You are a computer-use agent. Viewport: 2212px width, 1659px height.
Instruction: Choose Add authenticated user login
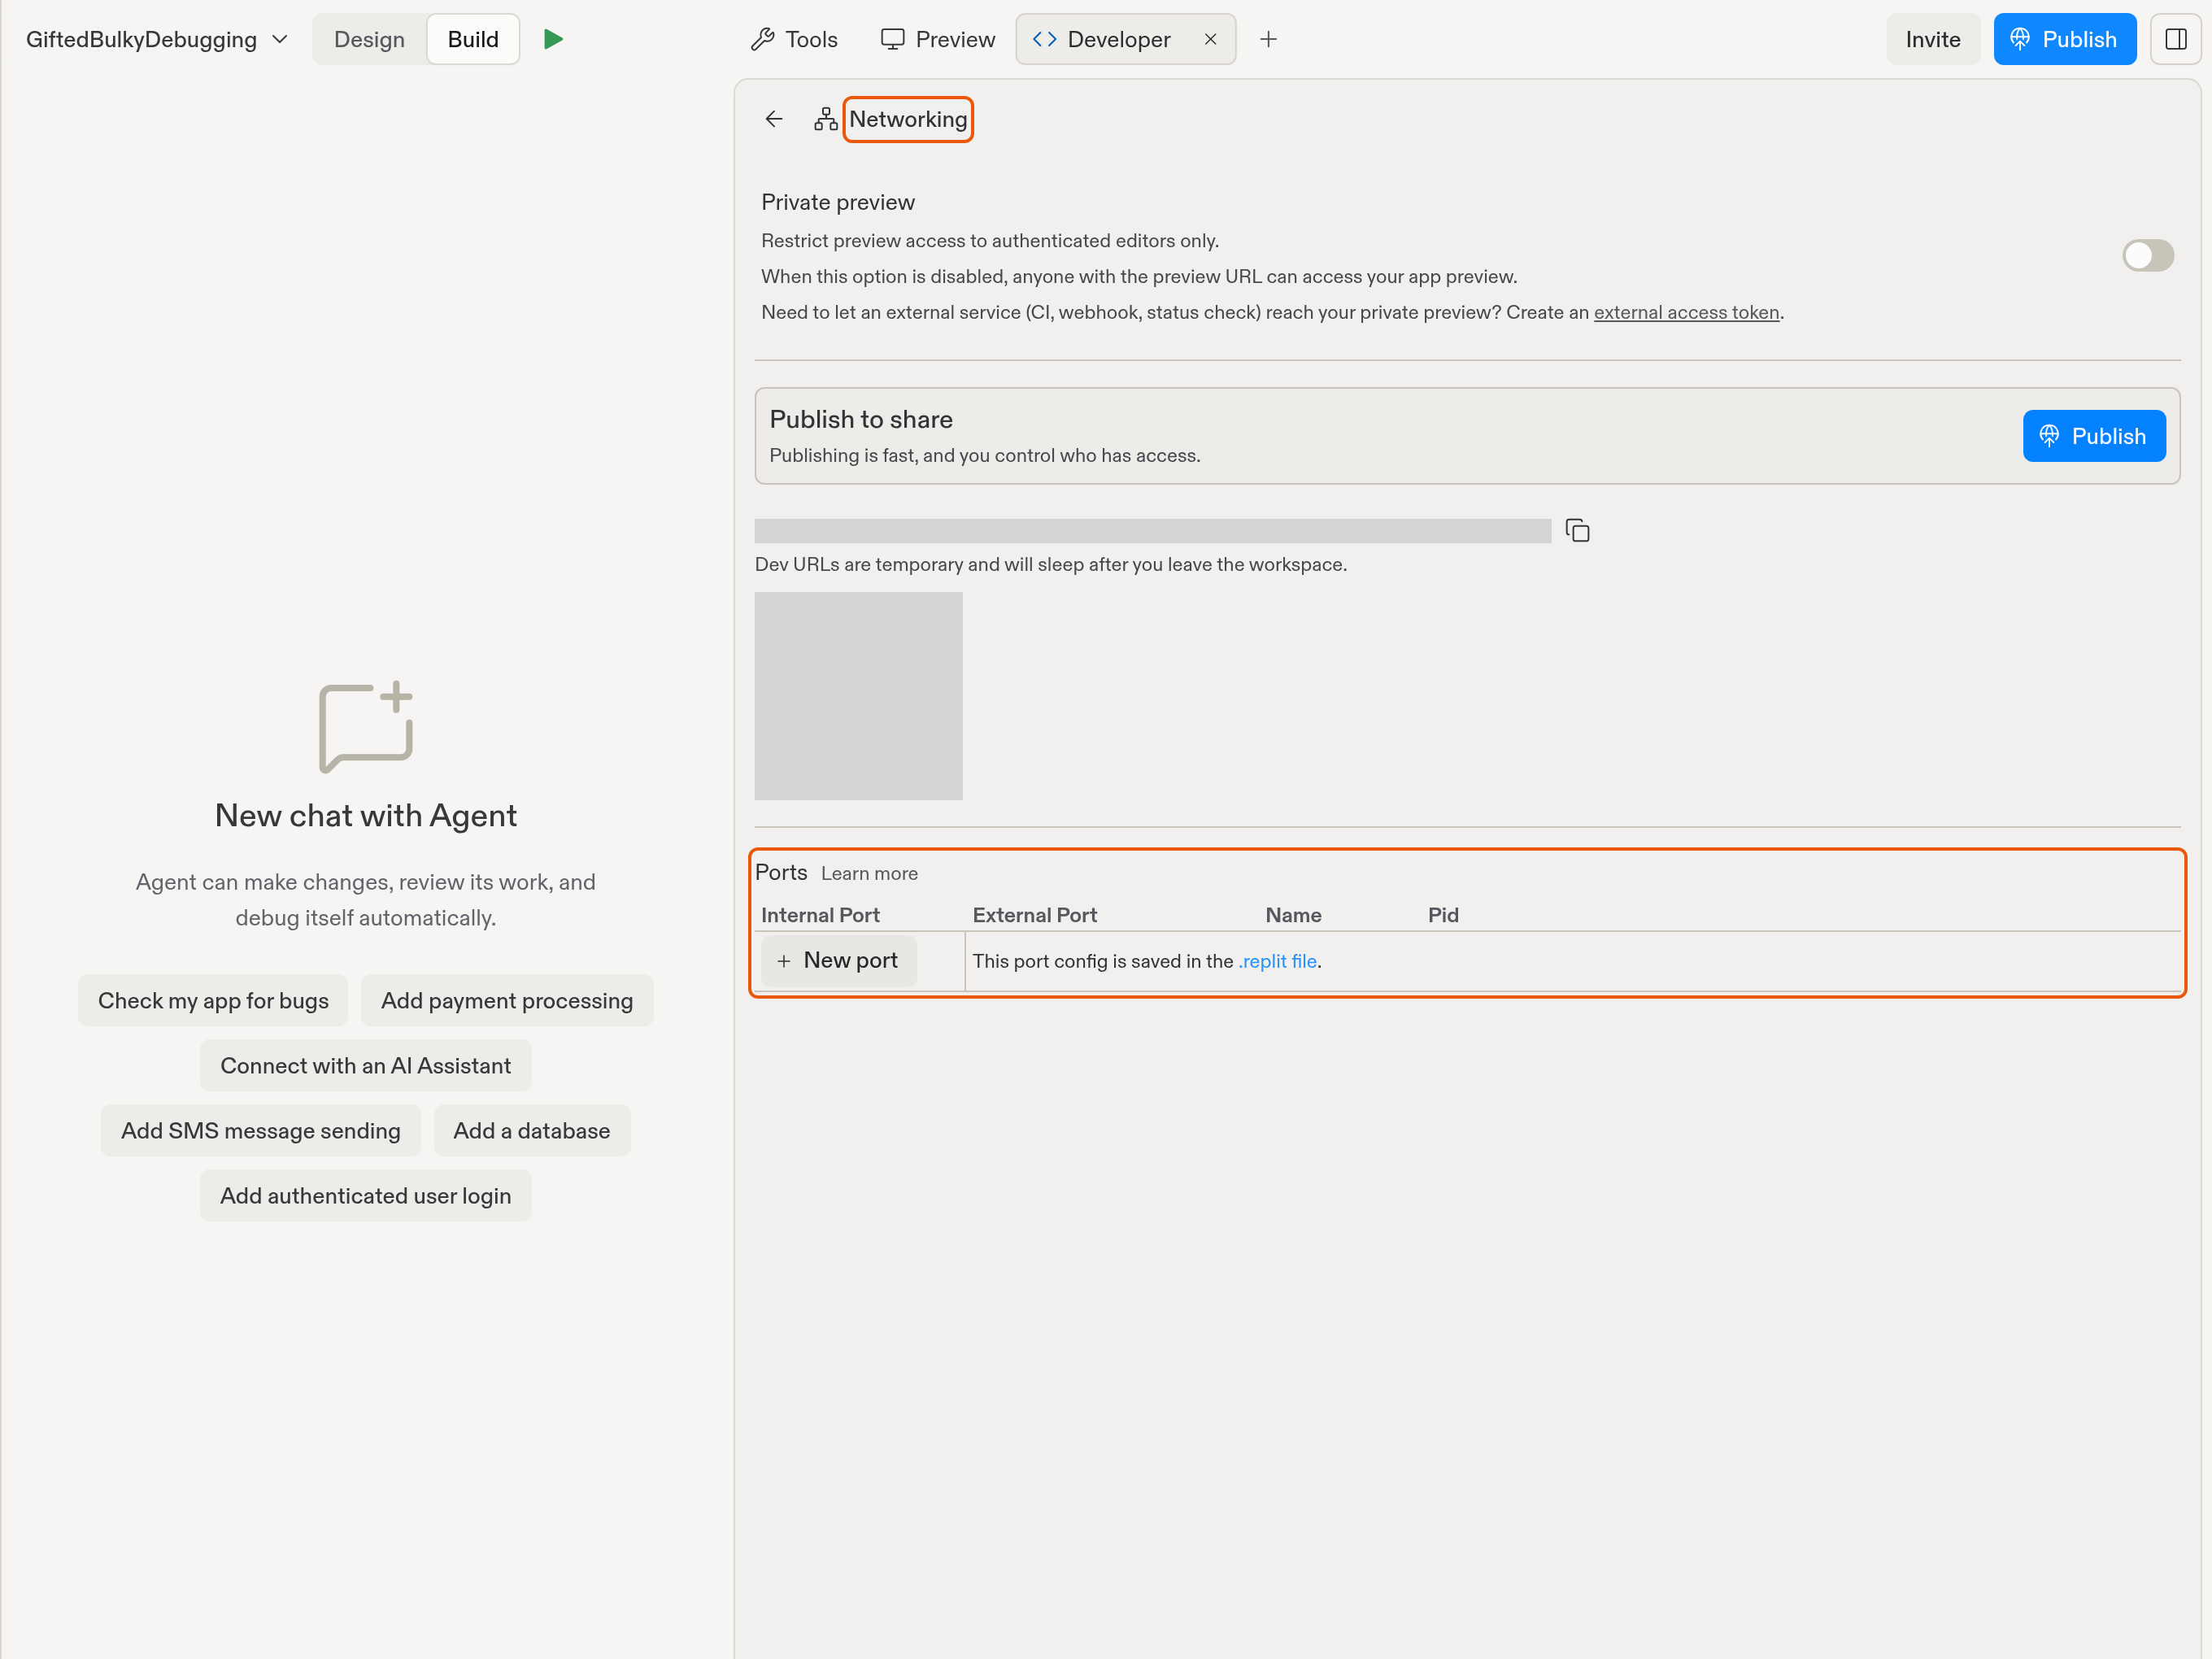click(x=365, y=1195)
